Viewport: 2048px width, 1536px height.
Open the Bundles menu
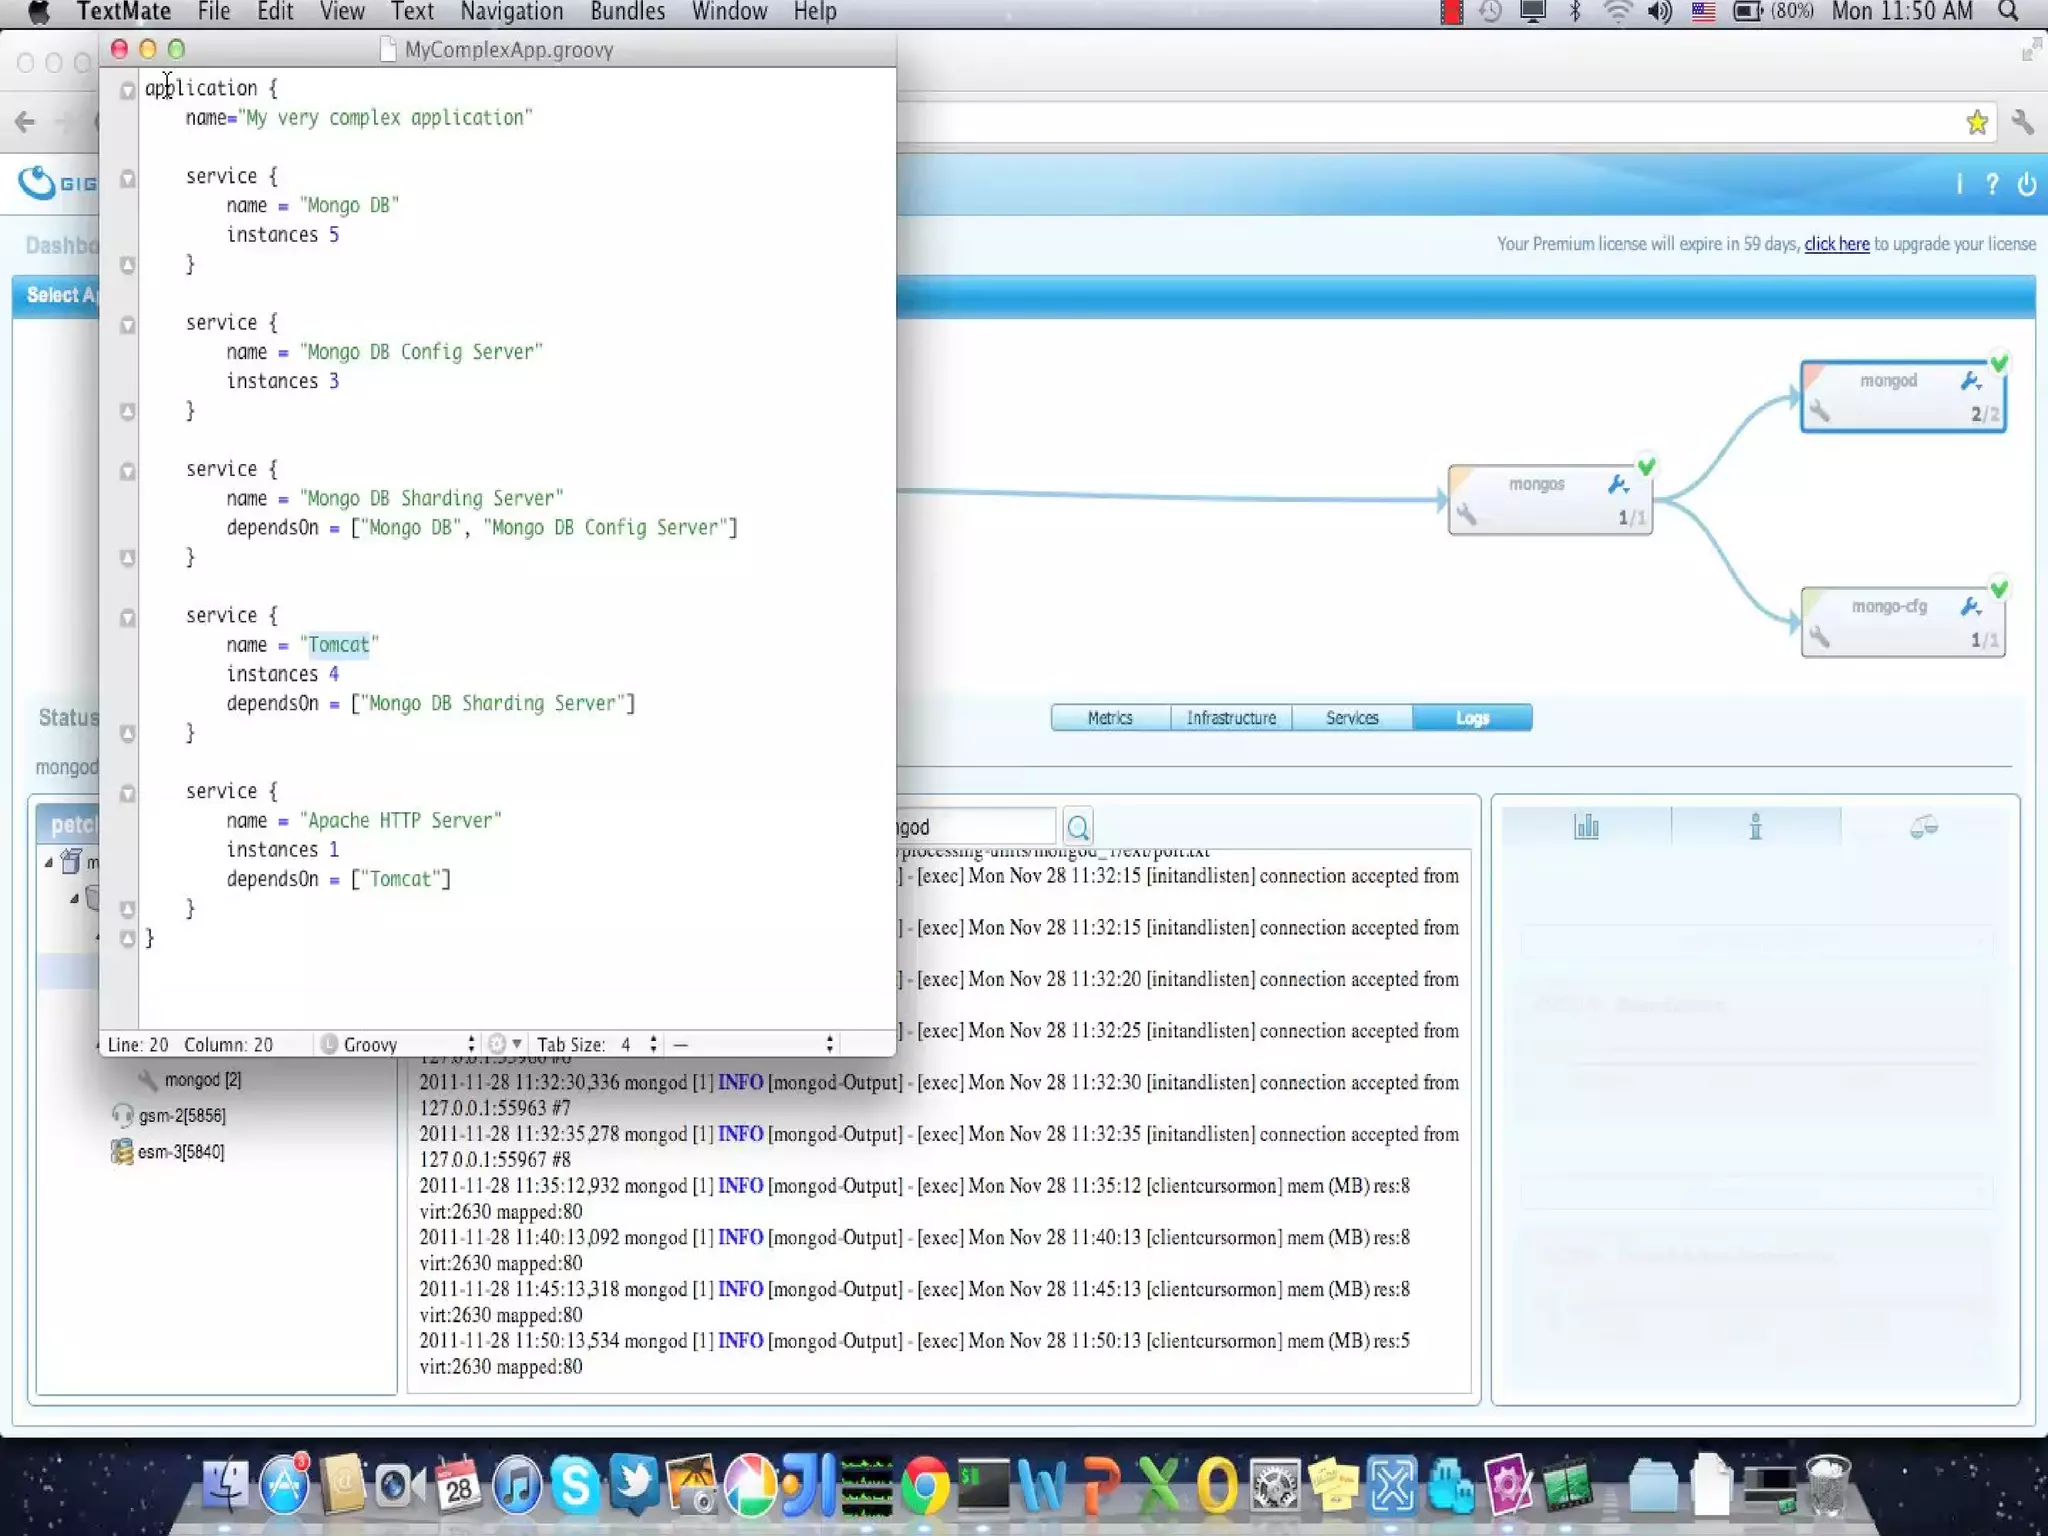pyautogui.click(x=627, y=12)
